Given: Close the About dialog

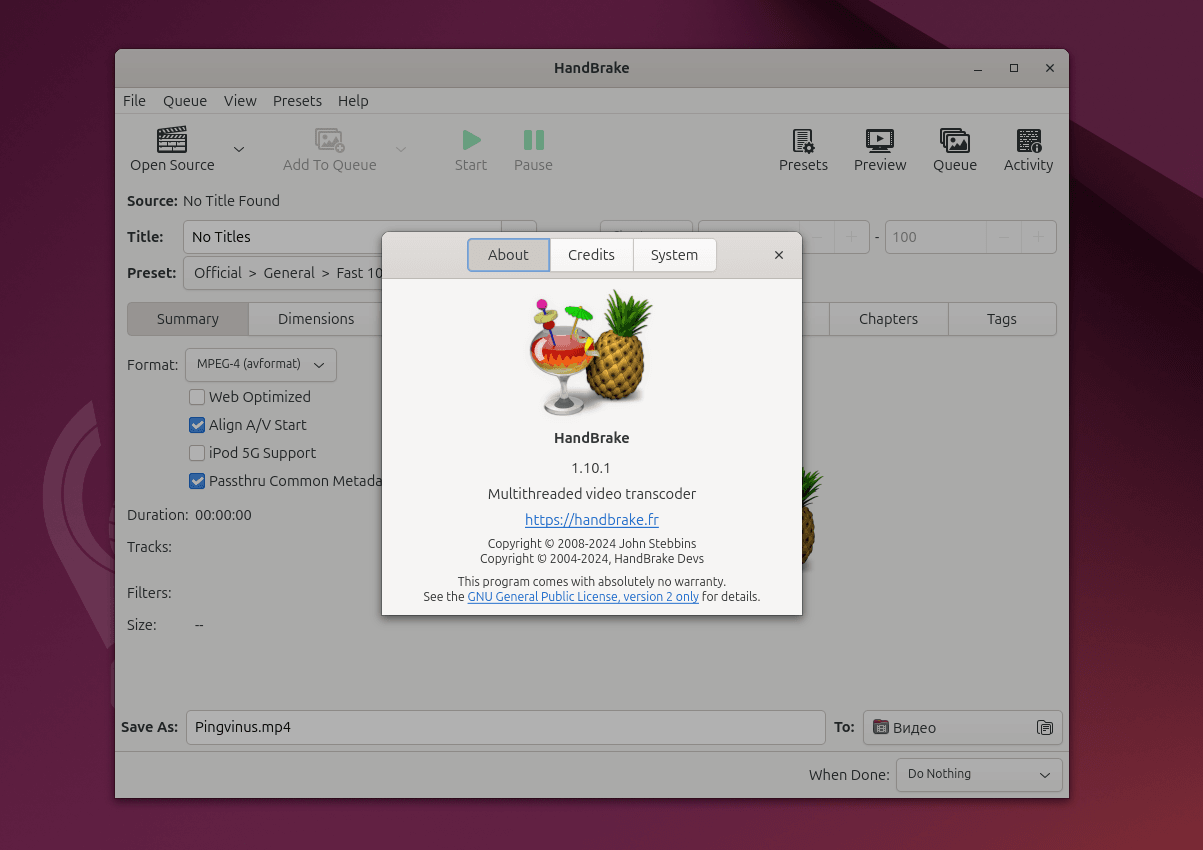Looking at the screenshot, I should (779, 255).
